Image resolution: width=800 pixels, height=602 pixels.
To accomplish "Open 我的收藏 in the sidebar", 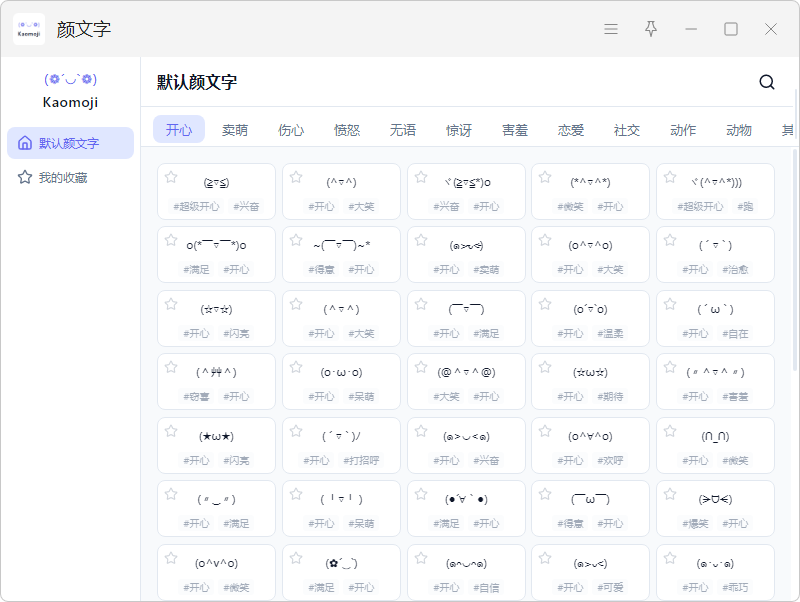I will 63,177.
